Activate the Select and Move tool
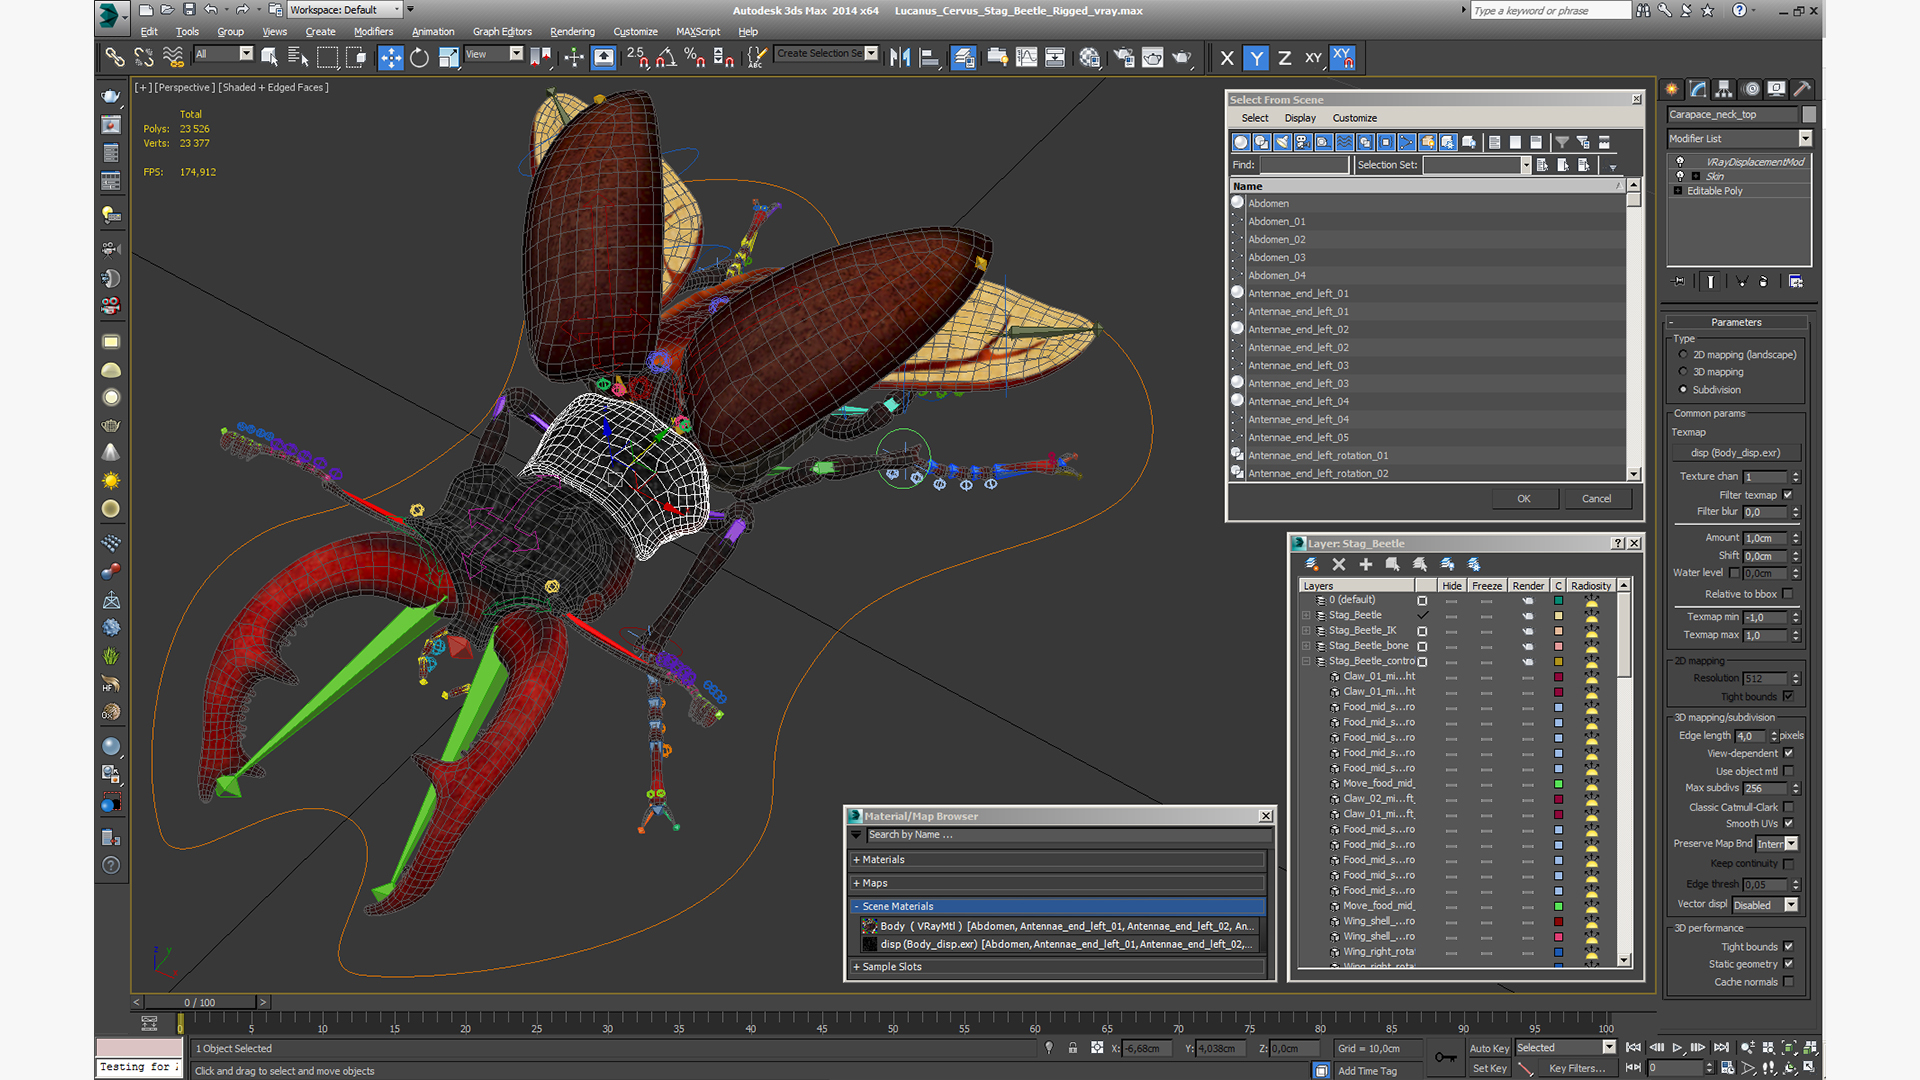 pos(391,57)
